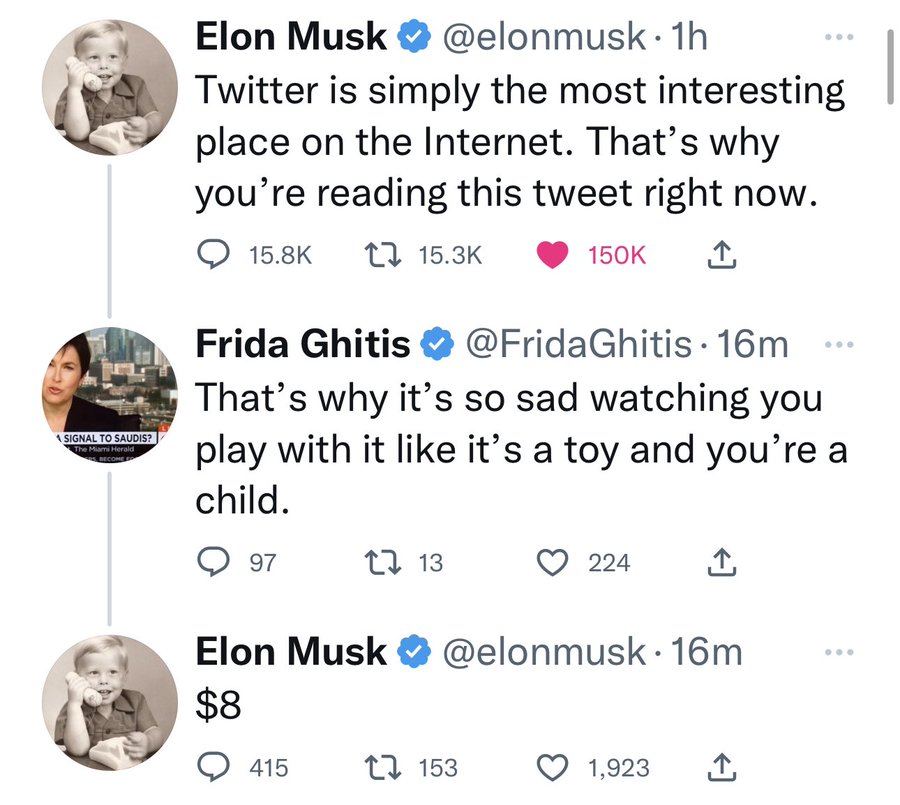The width and height of the screenshot is (900, 805).
Task: Unlike the tweet with 150K likes
Action: tap(552, 255)
